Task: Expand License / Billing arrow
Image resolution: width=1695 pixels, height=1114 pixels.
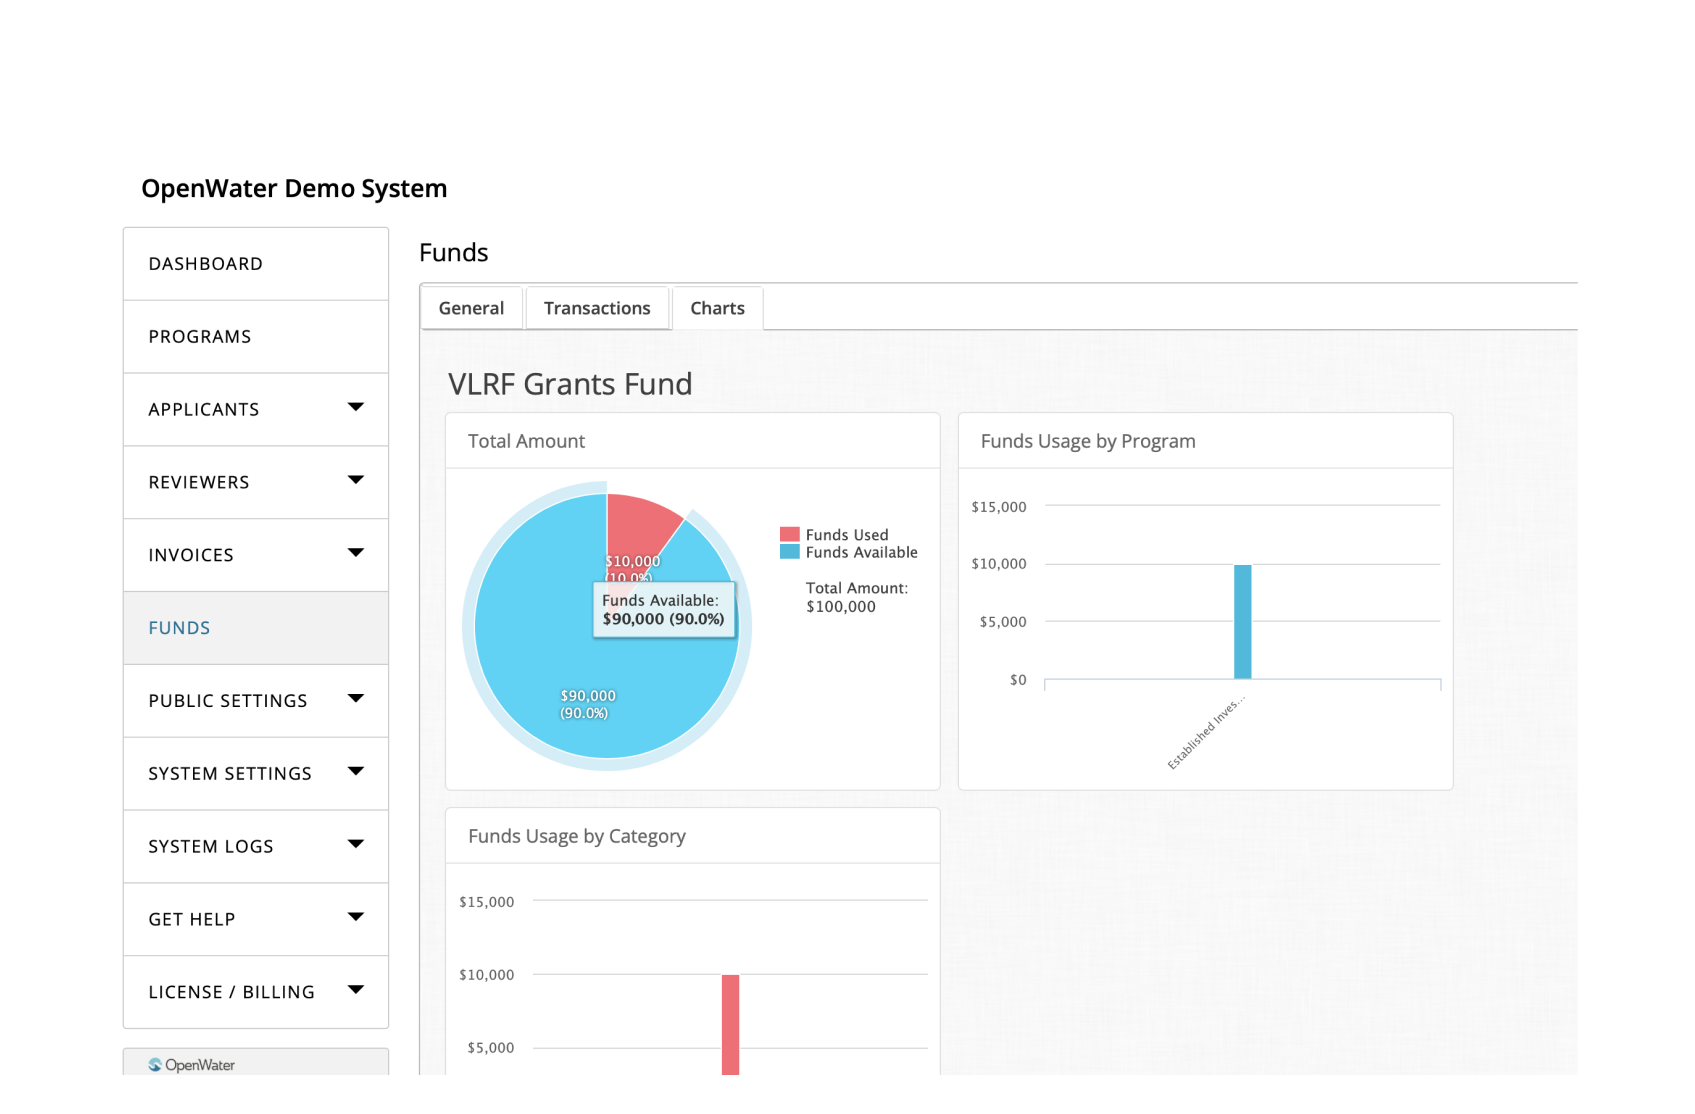Action: (x=355, y=990)
